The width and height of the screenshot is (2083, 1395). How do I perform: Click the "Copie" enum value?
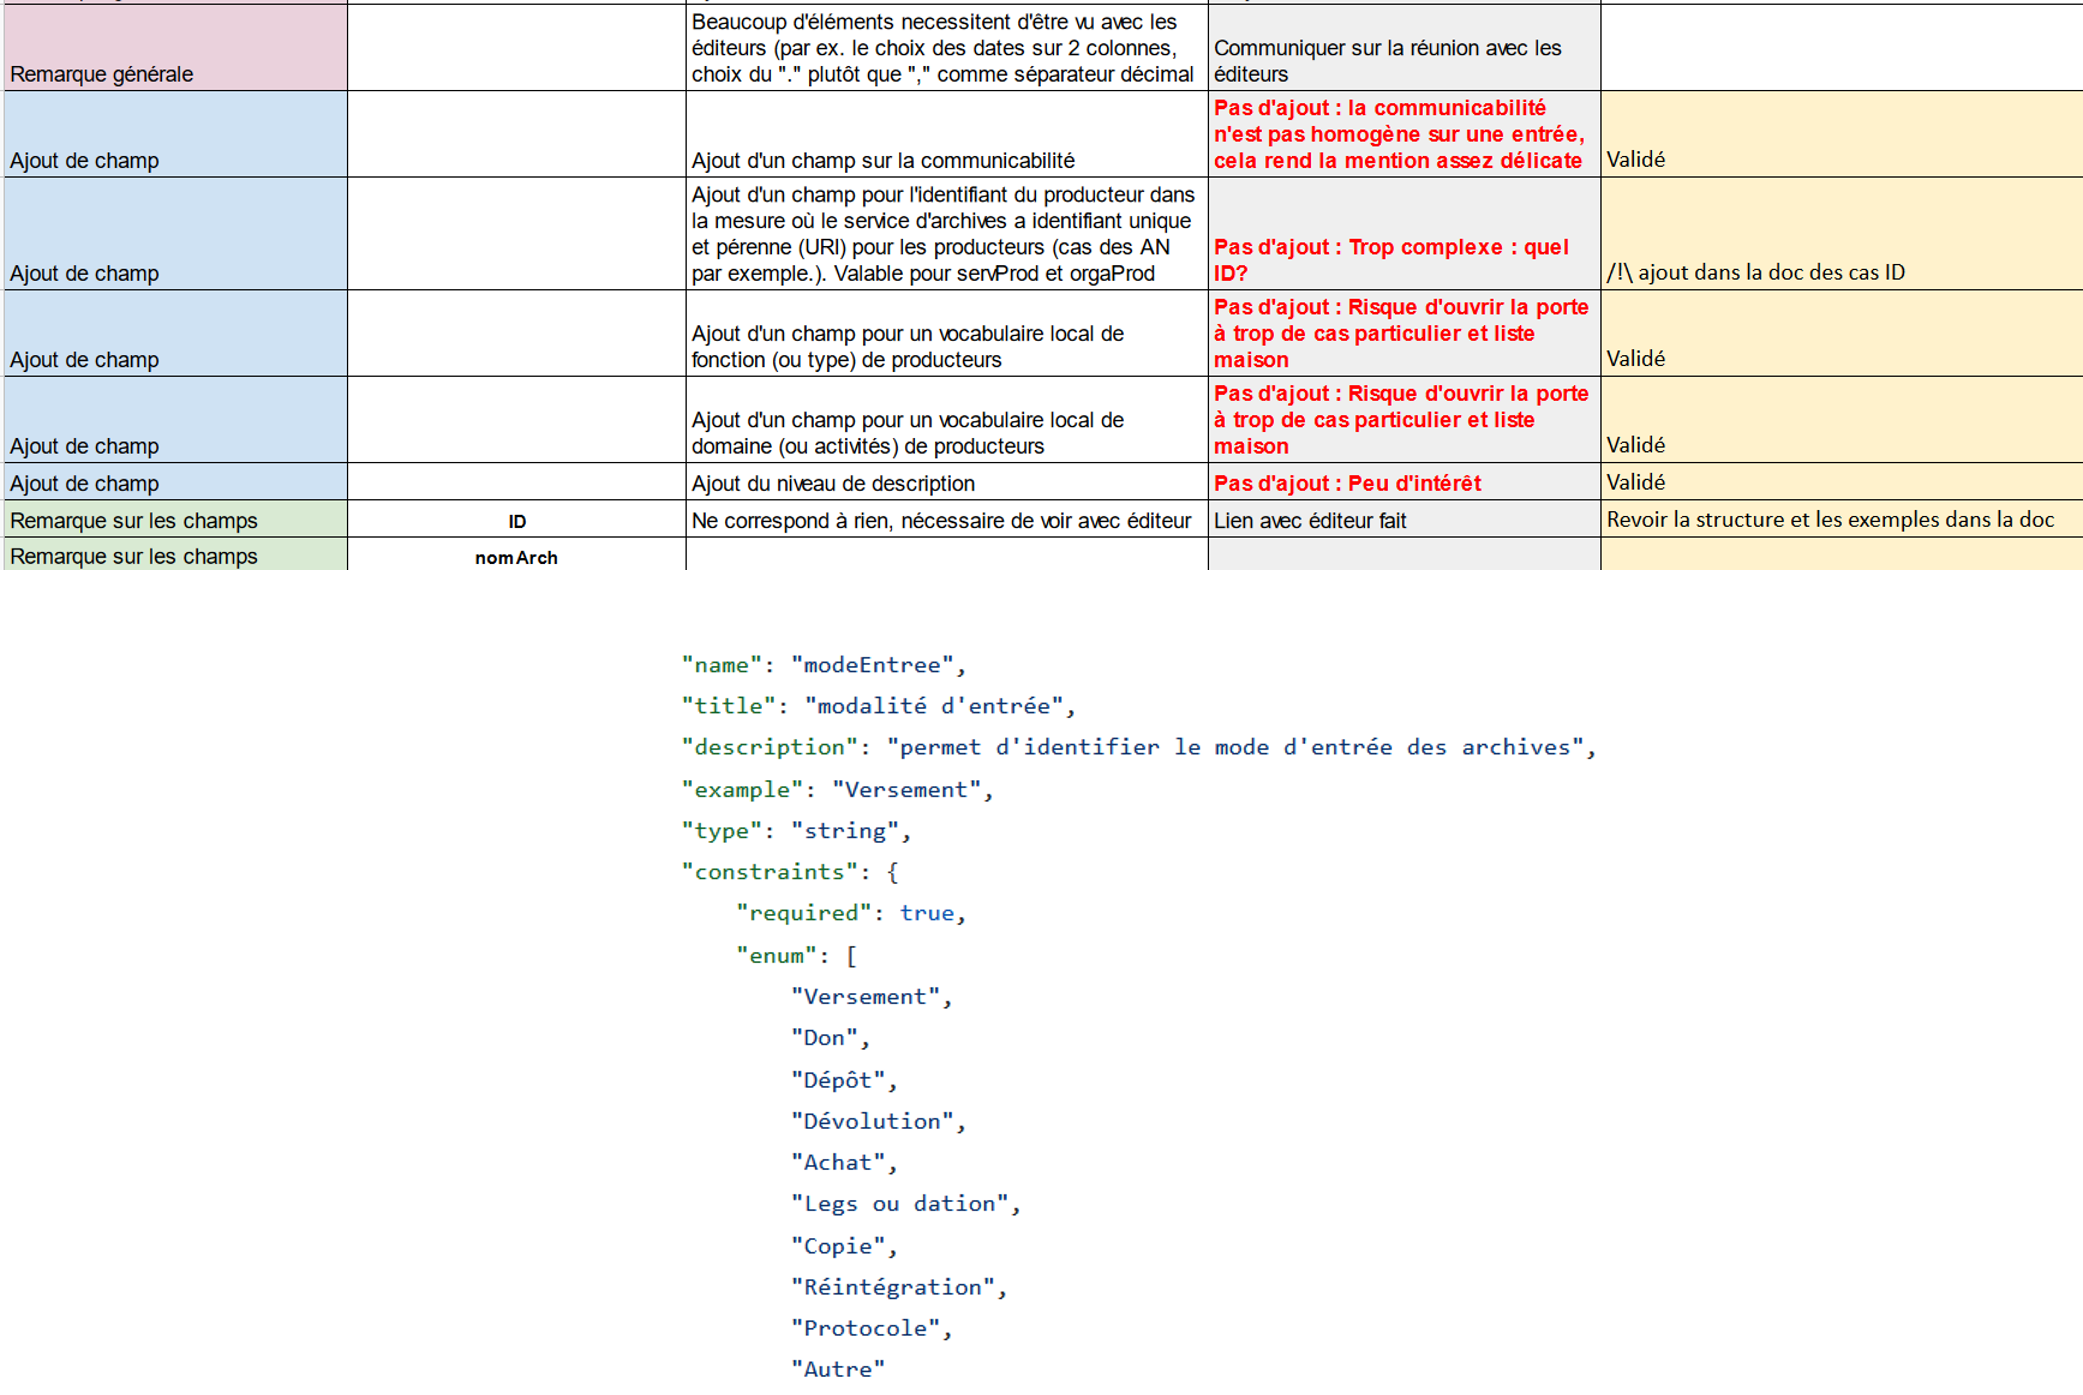click(x=844, y=1245)
